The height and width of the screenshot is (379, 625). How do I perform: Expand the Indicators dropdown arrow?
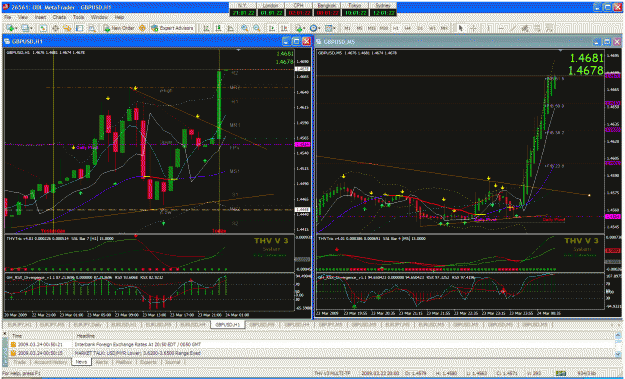tap(305, 28)
